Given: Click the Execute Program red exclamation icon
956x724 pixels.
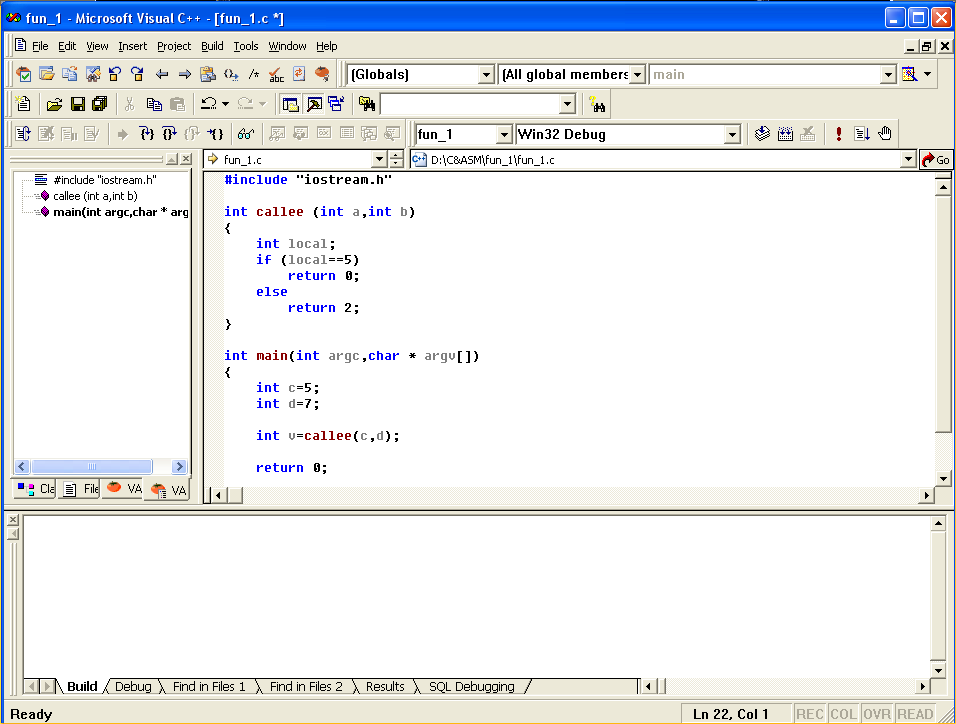Looking at the screenshot, I should pyautogui.click(x=838, y=134).
